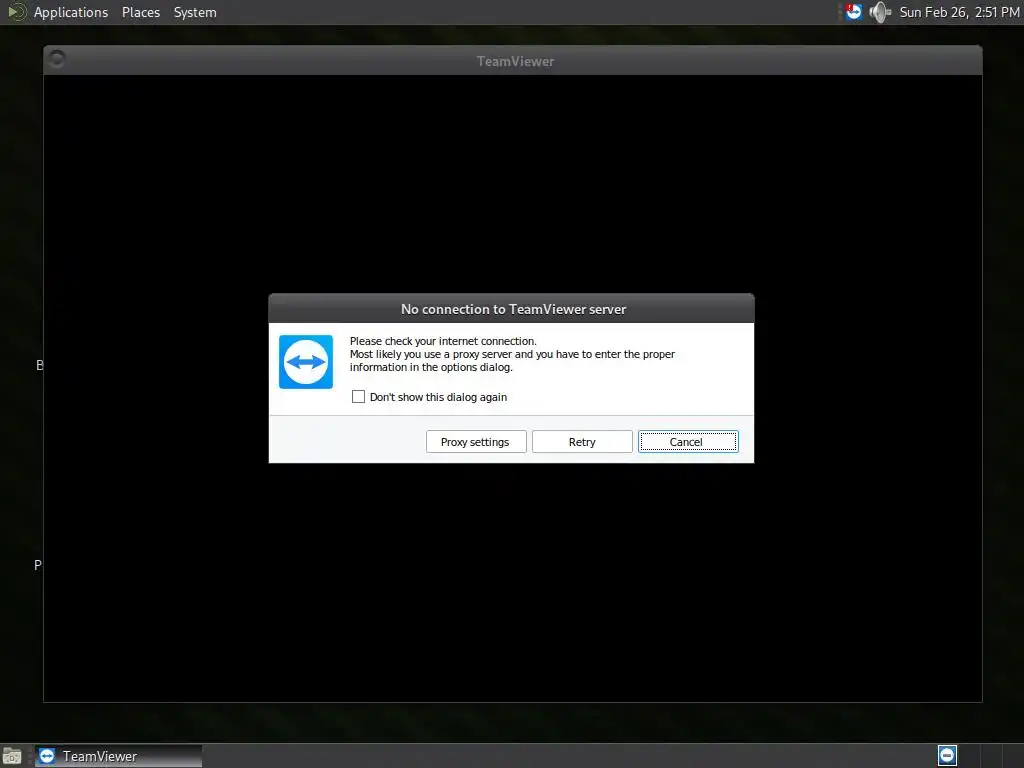The width and height of the screenshot is (1024, 768).
Task: Click the TeamViewer logo in dialog
Action: coord(306,362)
